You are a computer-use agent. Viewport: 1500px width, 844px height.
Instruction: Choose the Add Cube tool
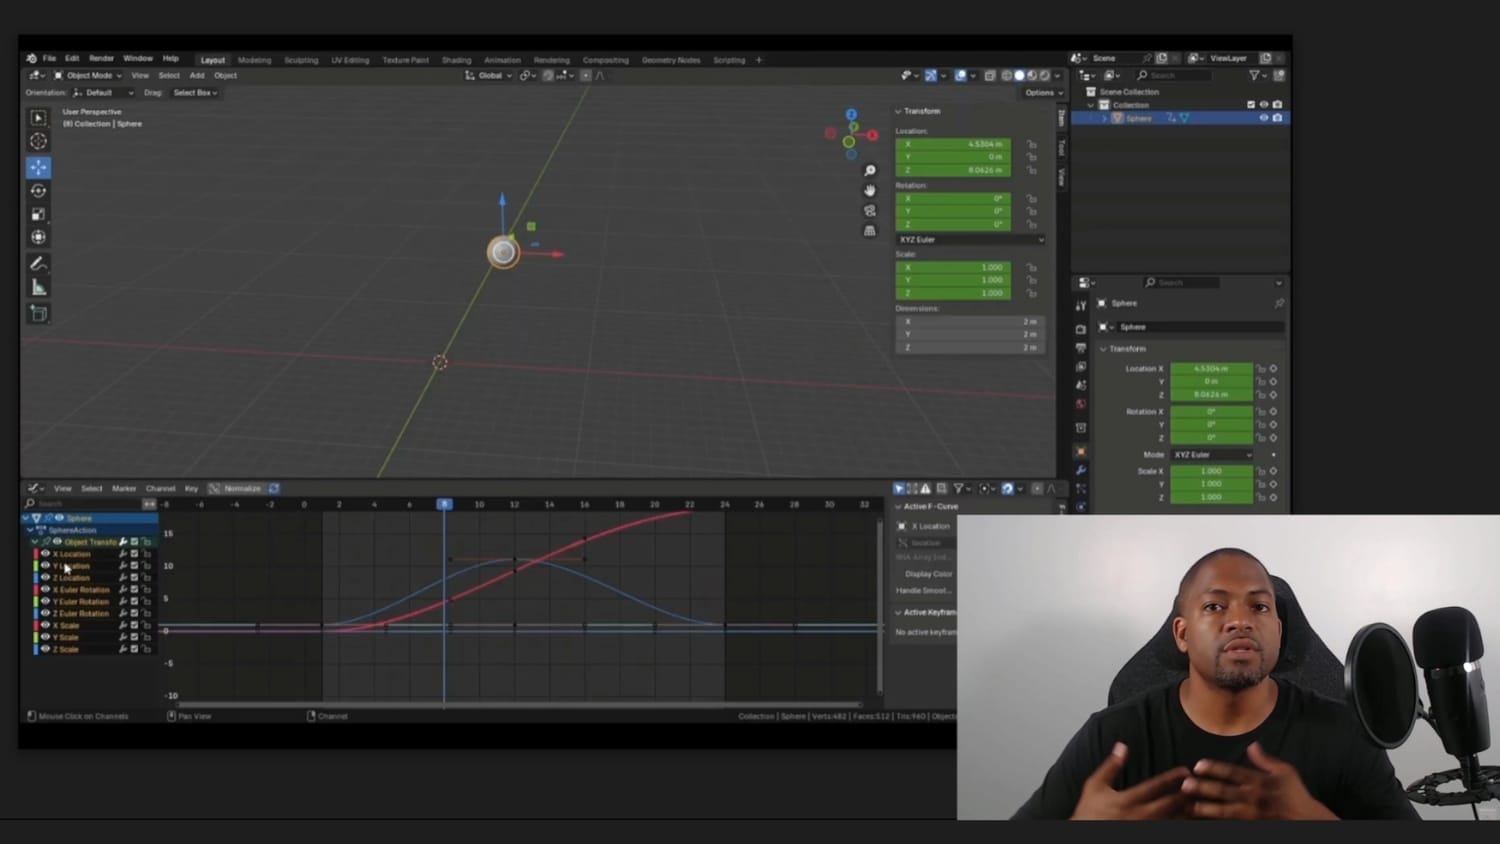pos(38,314)
